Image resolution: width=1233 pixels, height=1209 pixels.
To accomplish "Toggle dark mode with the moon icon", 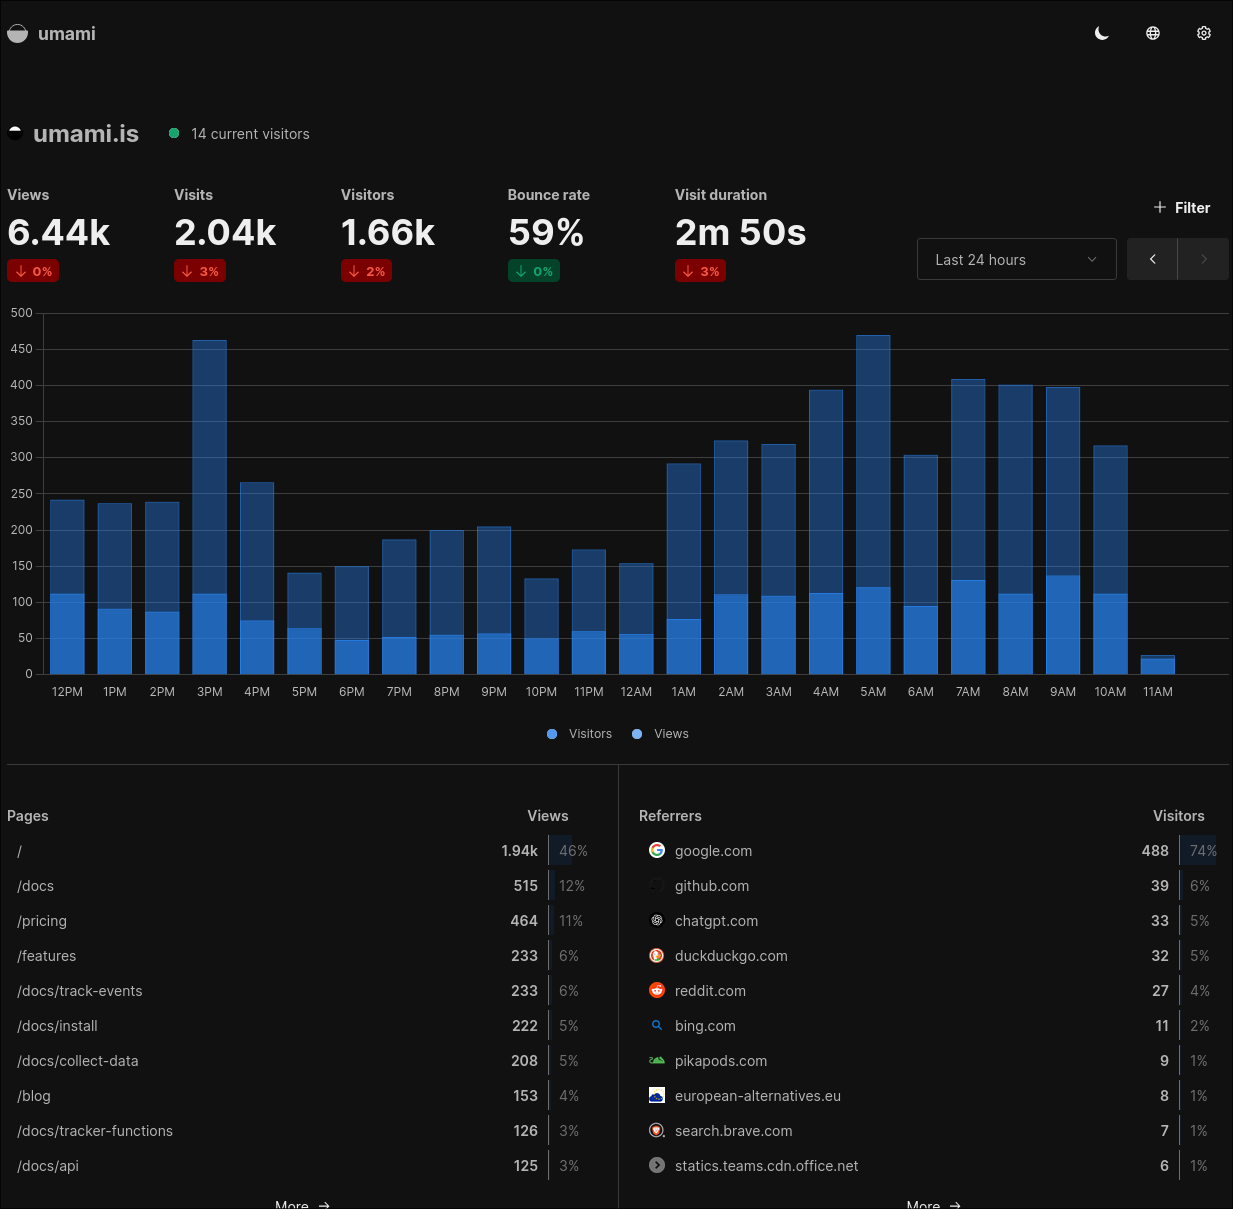I will click(x=1102, y=33).
